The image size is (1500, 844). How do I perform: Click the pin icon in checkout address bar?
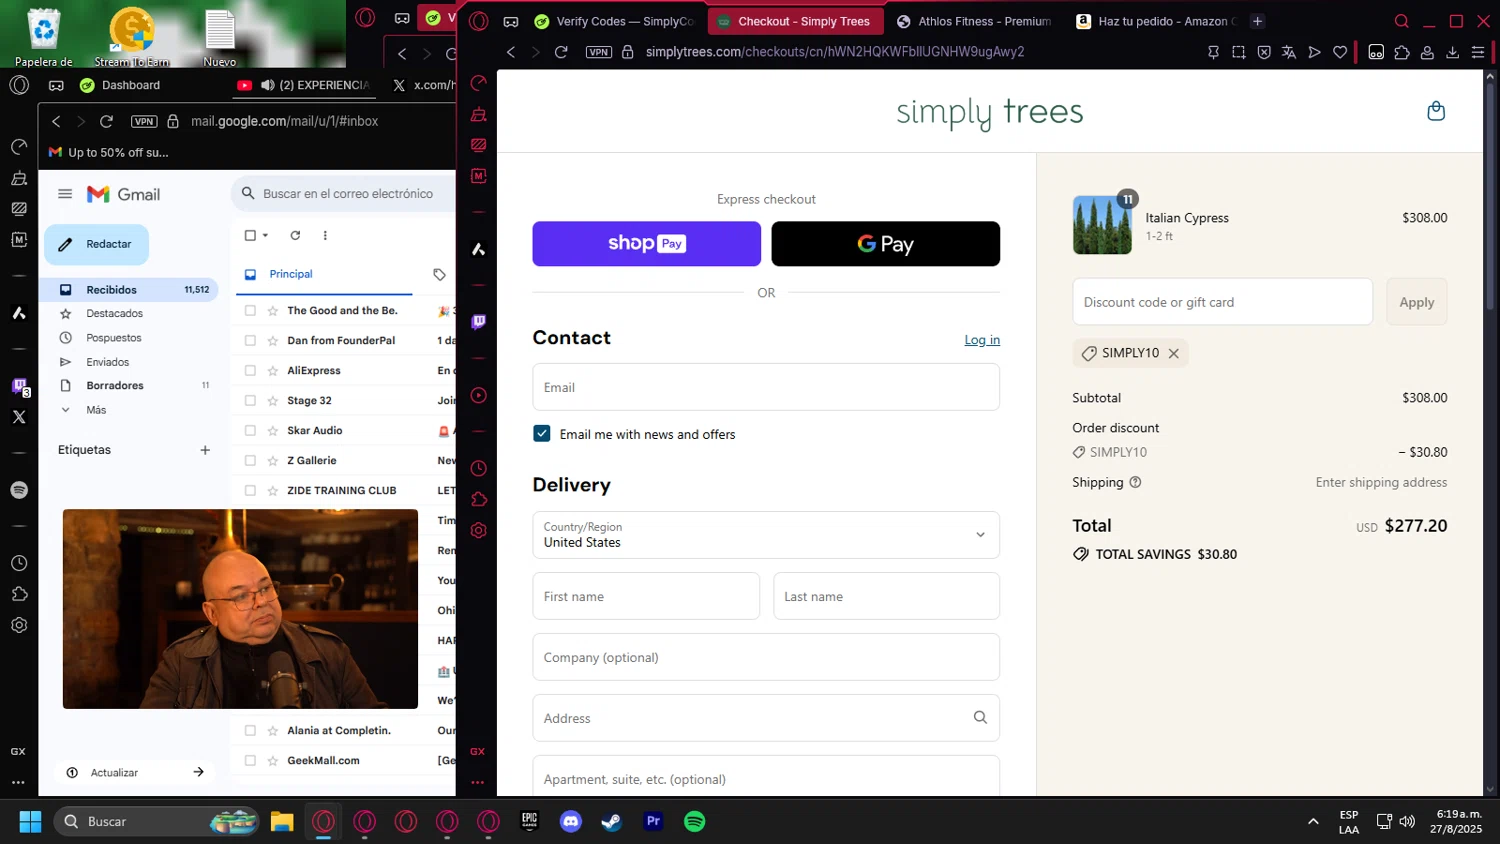pos(1213,52)
